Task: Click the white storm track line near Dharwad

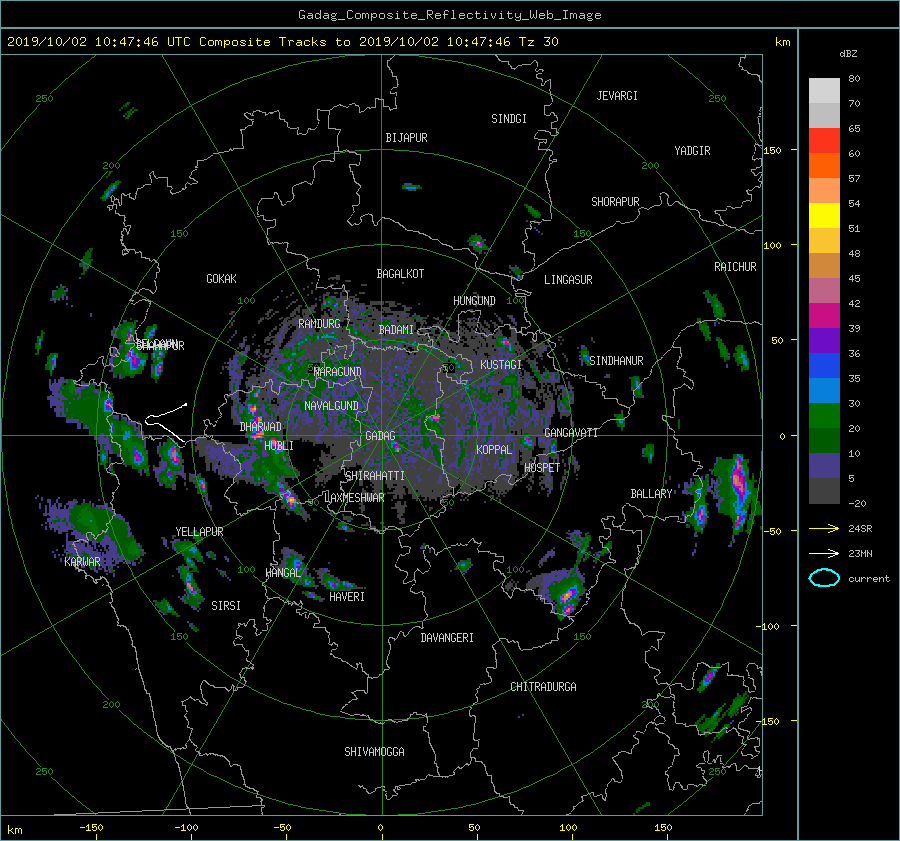Action: click(x=165, y=422)
